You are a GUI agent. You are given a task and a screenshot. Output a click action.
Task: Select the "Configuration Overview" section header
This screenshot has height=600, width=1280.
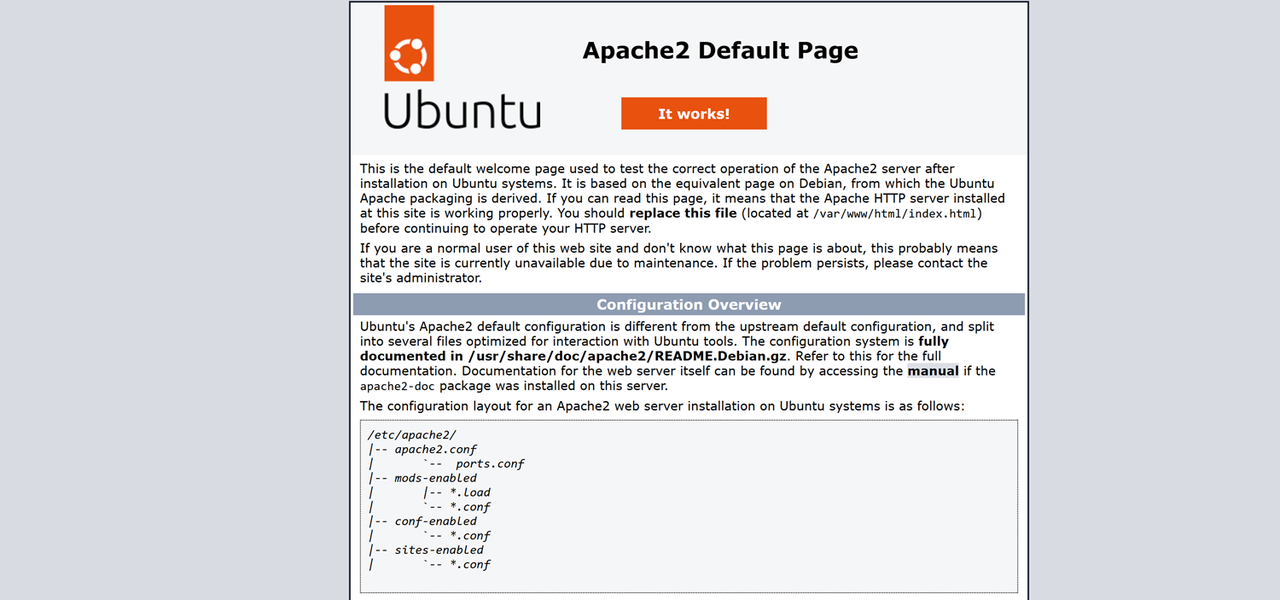coord(688,305)
